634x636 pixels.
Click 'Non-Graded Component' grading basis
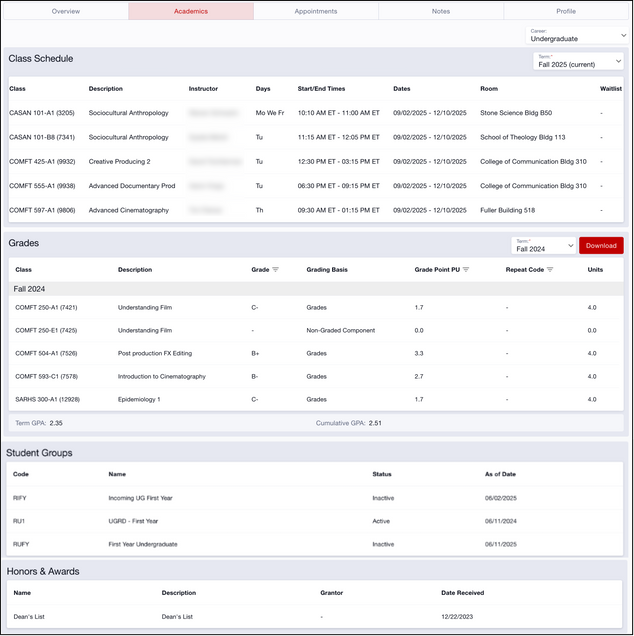[x=340, y=331]
